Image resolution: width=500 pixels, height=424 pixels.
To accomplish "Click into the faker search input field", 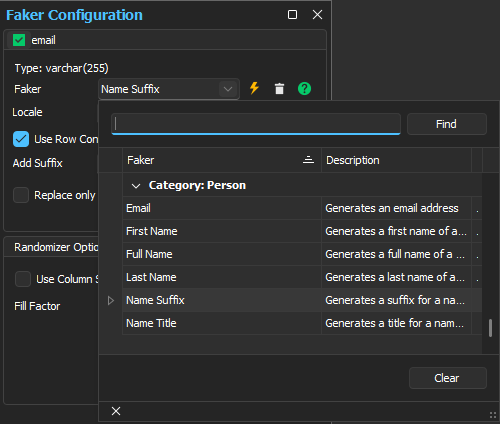I will point(256,124).
